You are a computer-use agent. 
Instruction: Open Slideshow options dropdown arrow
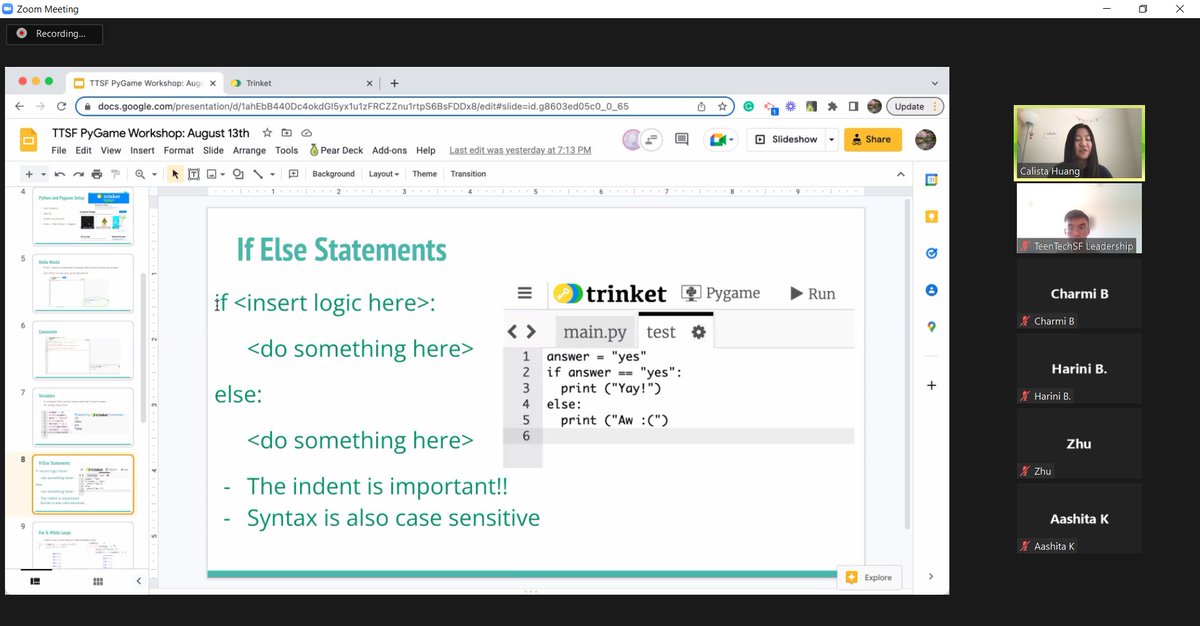832,139
